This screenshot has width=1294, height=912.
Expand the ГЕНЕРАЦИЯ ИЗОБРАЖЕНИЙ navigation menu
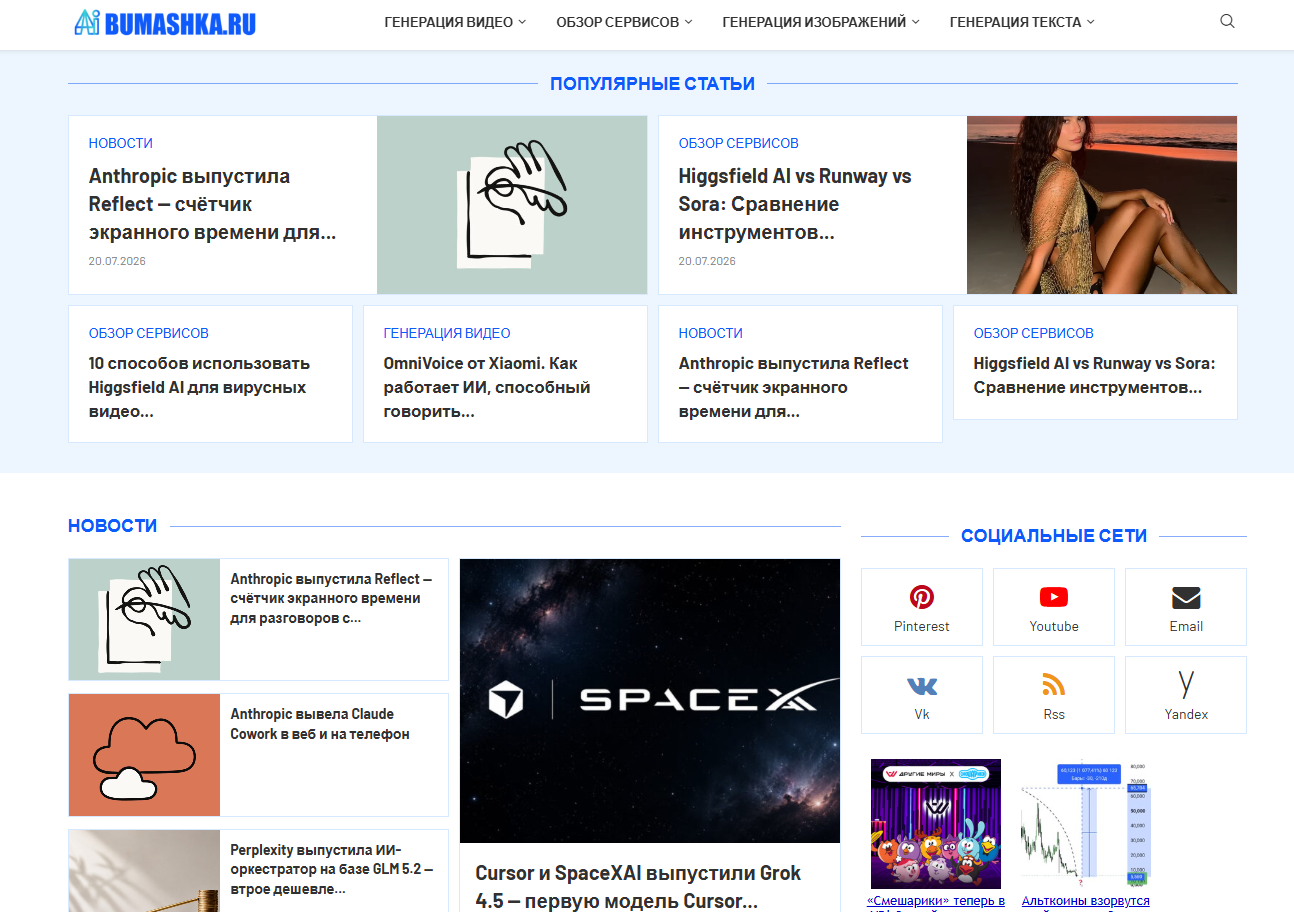[821, 22]
